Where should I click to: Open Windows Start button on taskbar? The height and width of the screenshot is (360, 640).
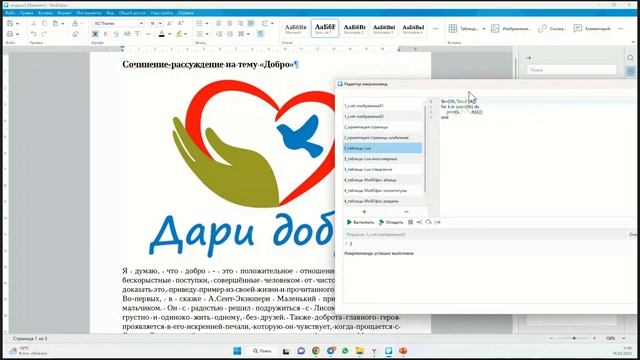point(237,351)
